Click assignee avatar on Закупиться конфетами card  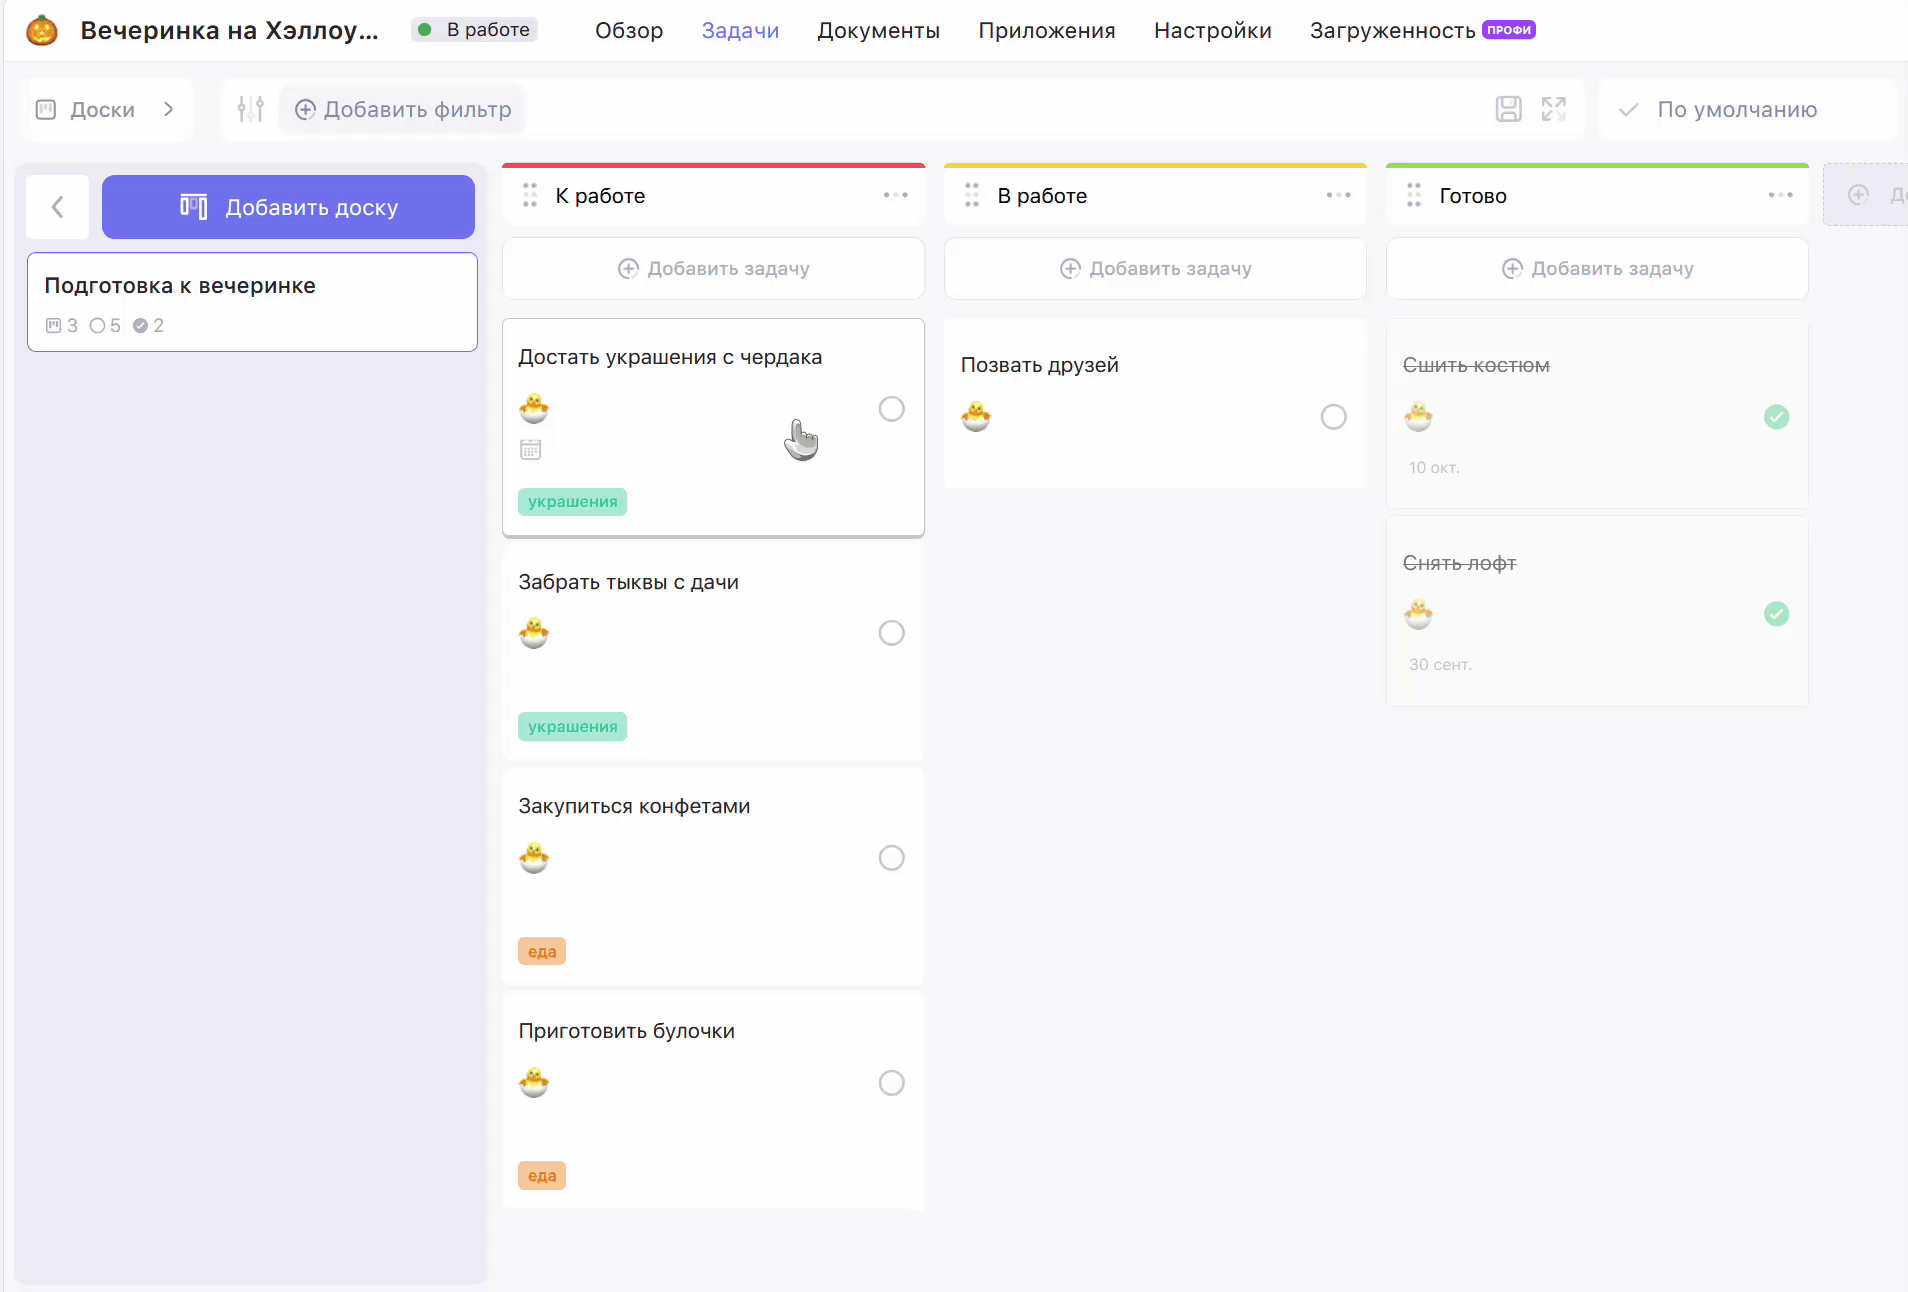point(534,858)
